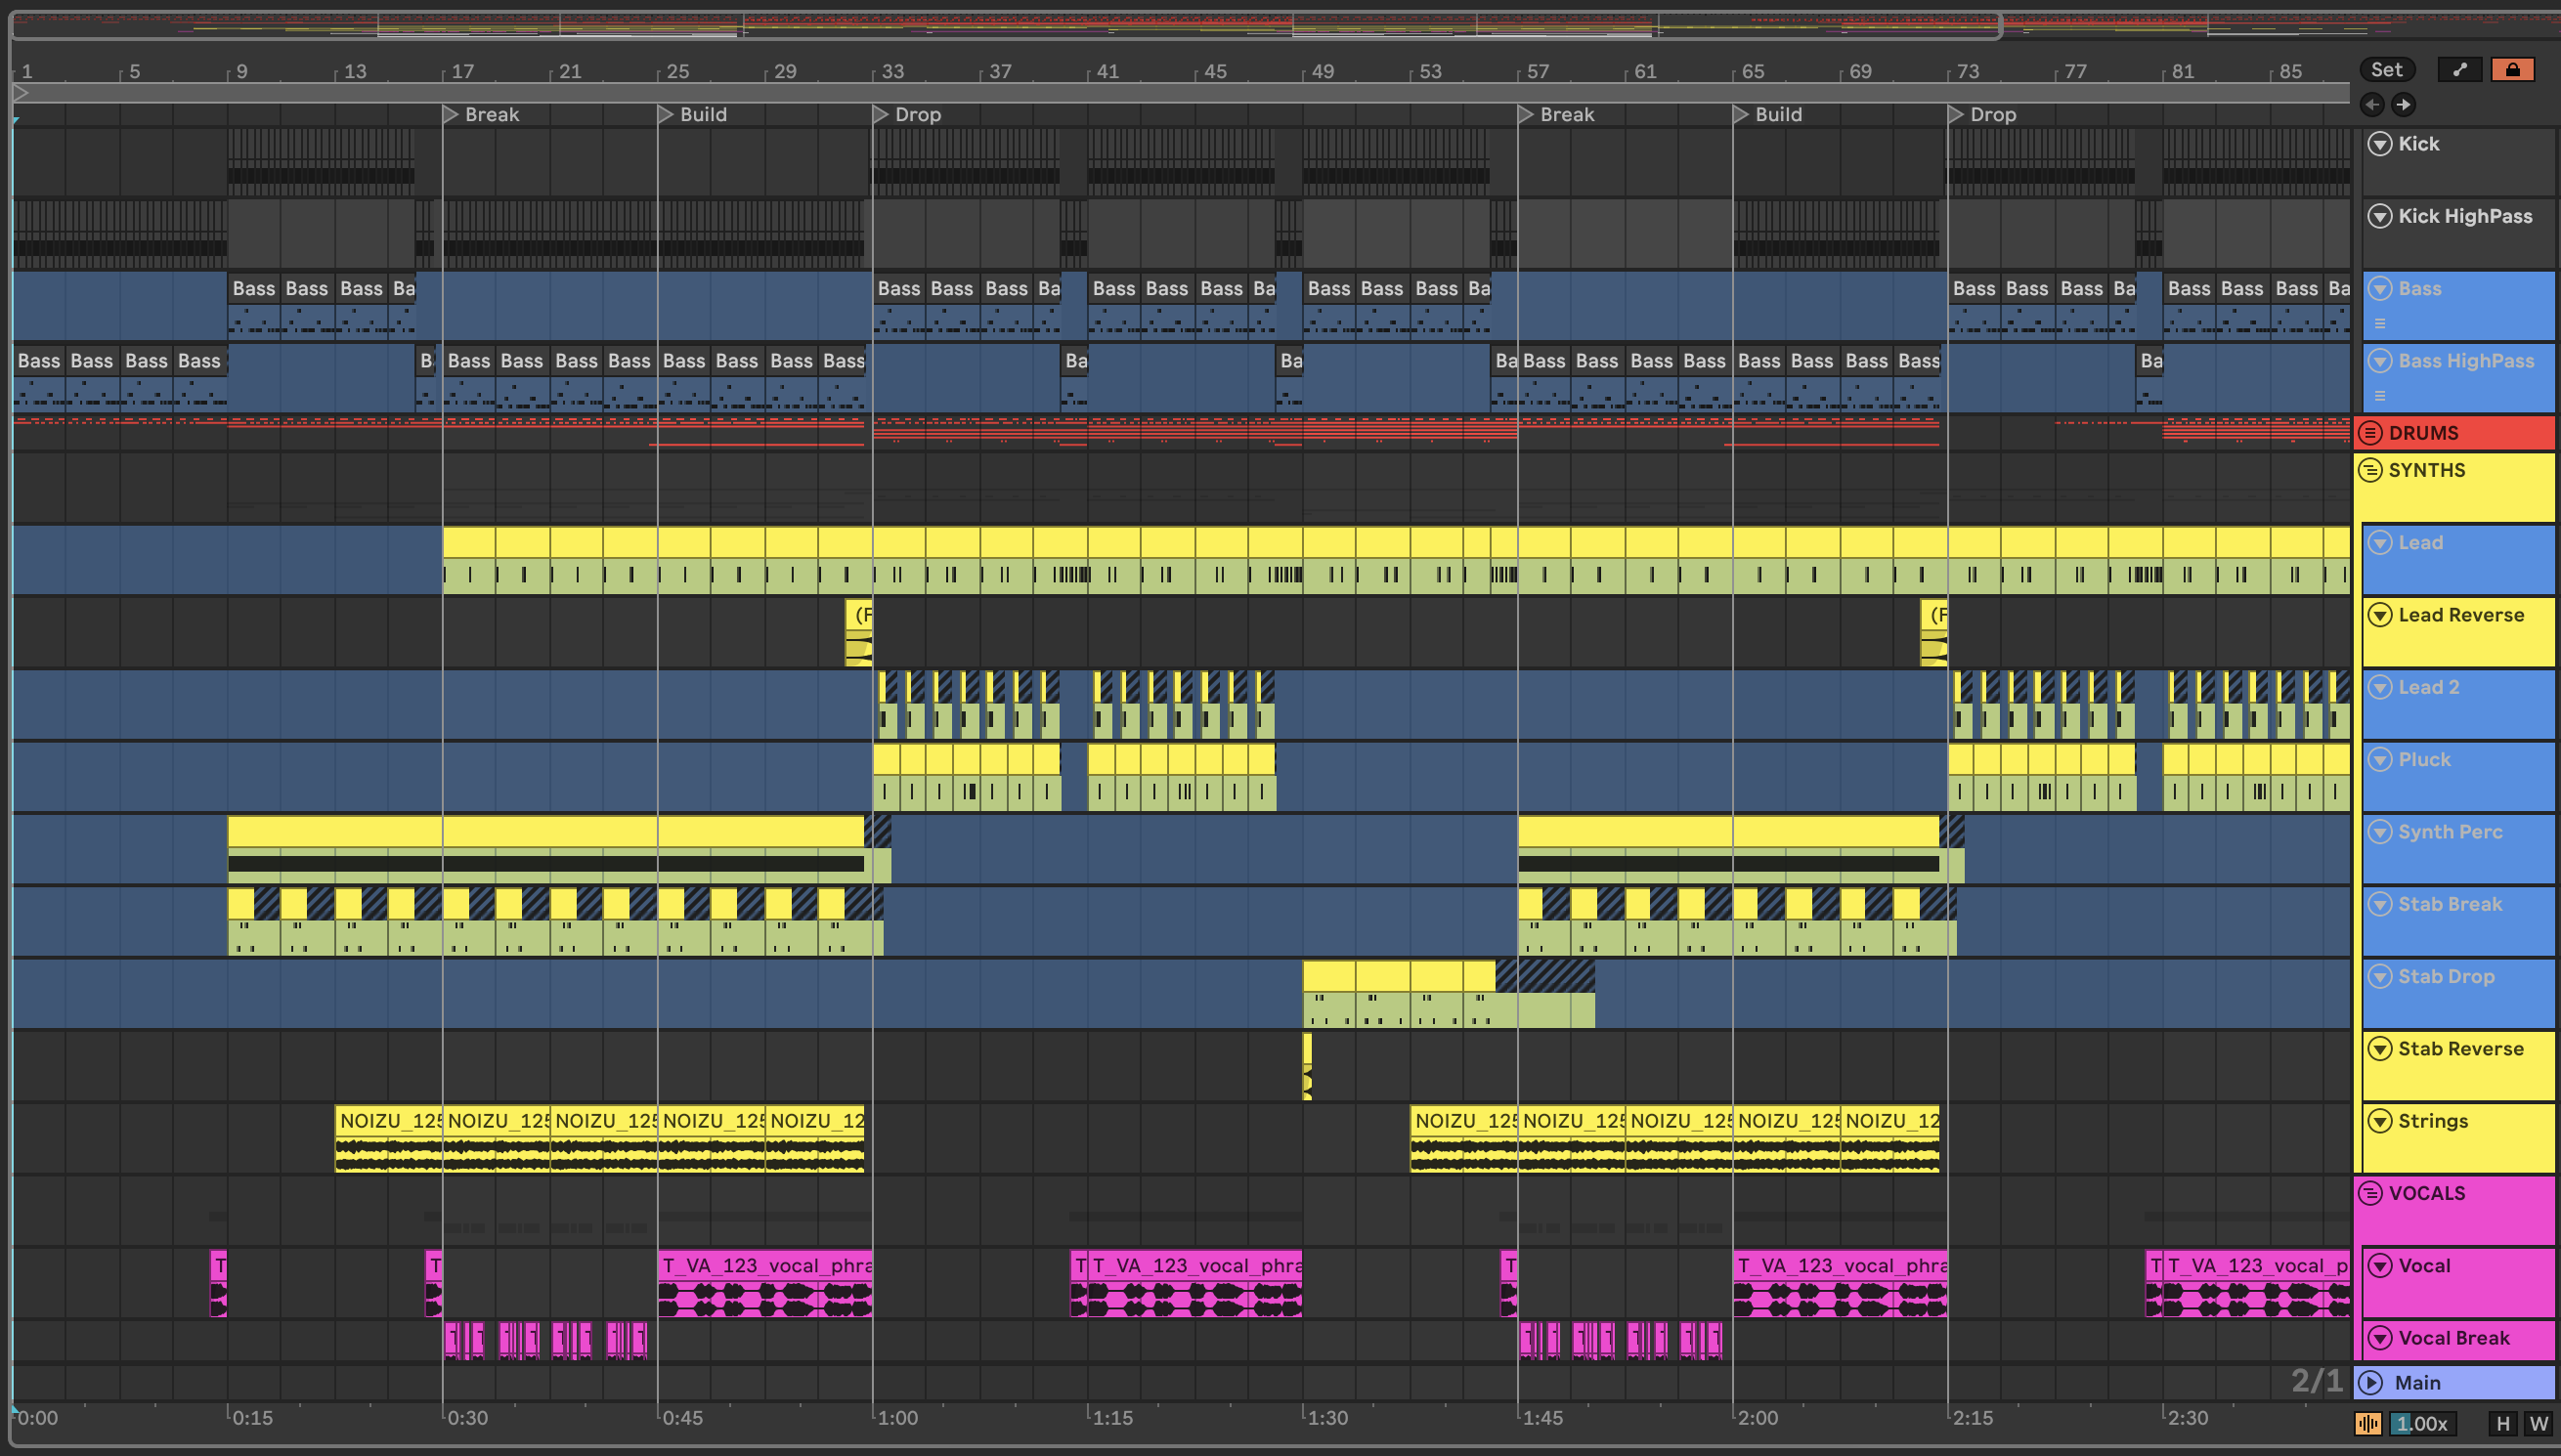Click the Set locator button
Viewport: 2561px width, 1456px height.
[2387, 69]
